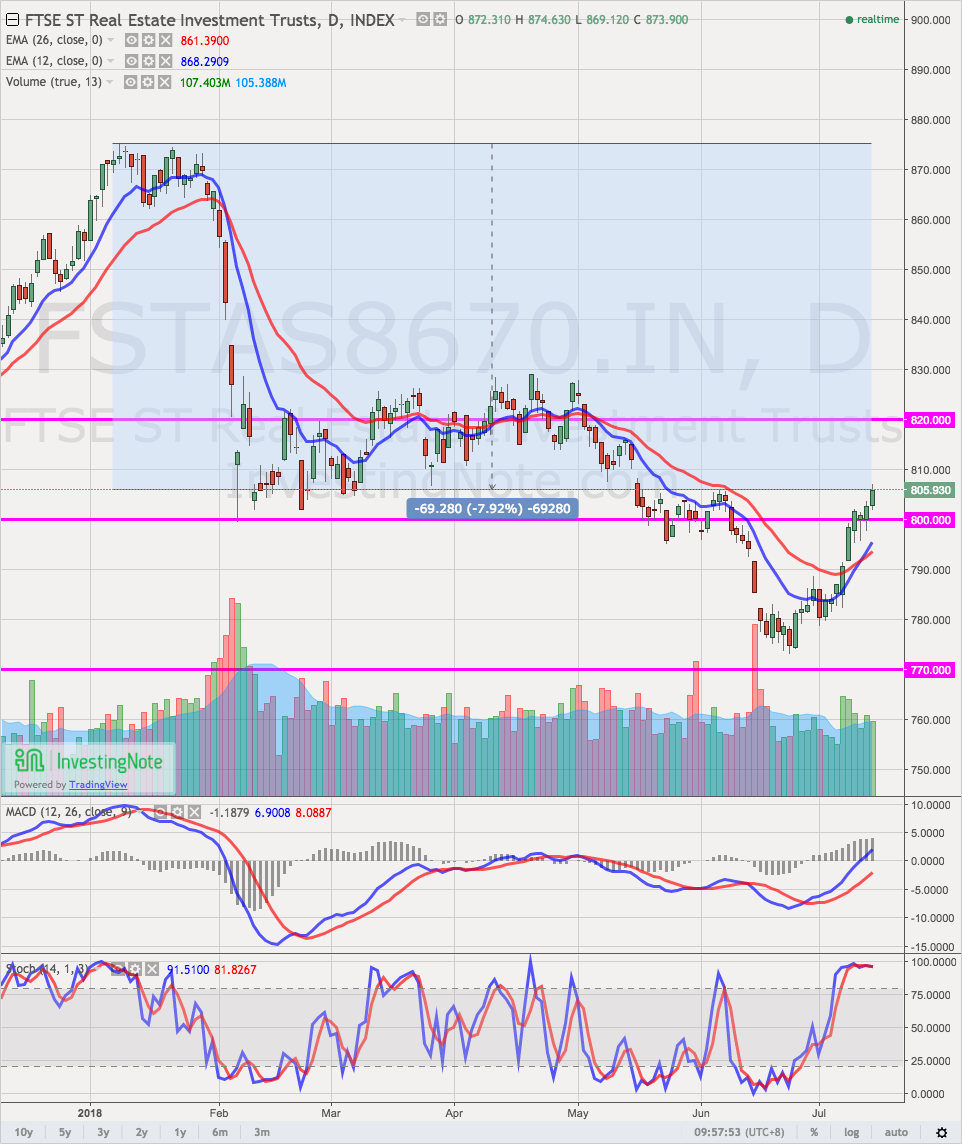Expand the EMA (26, close, 0) dropdown arrow
The height and width of the screenshot is (1144, 962).
(111, 40)
